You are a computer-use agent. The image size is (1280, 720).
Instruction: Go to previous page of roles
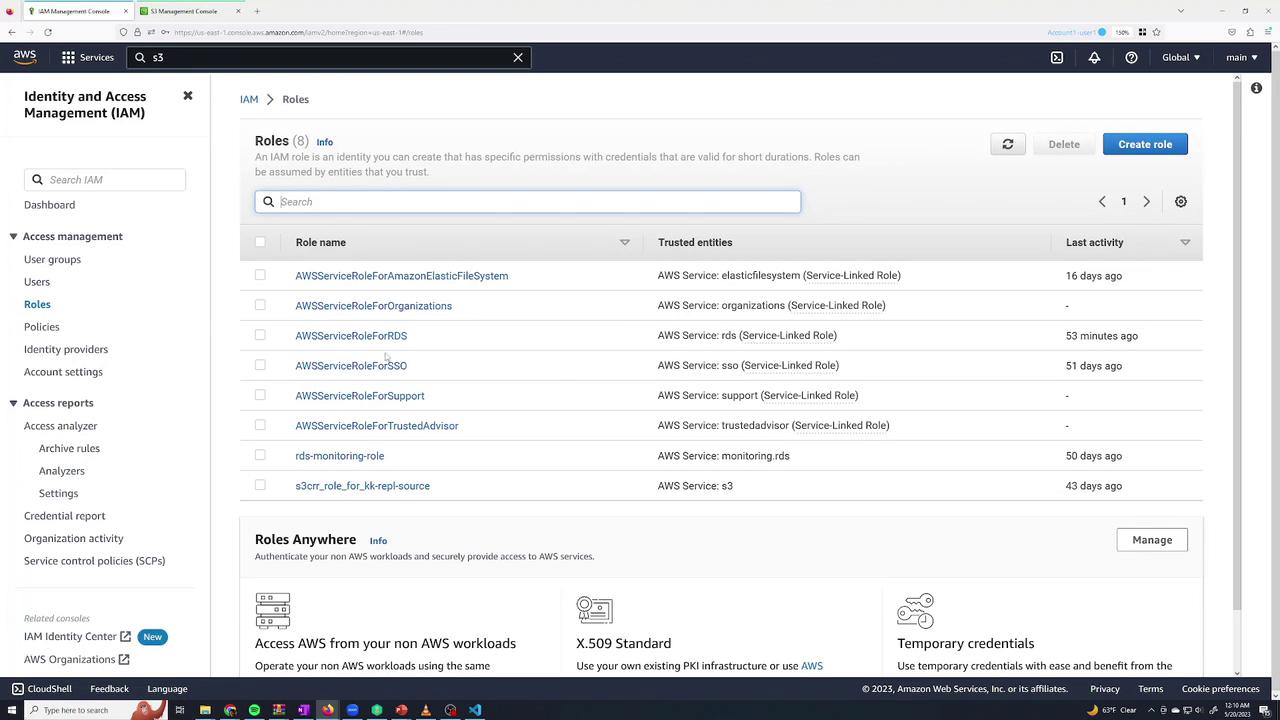pos(1102,201)
